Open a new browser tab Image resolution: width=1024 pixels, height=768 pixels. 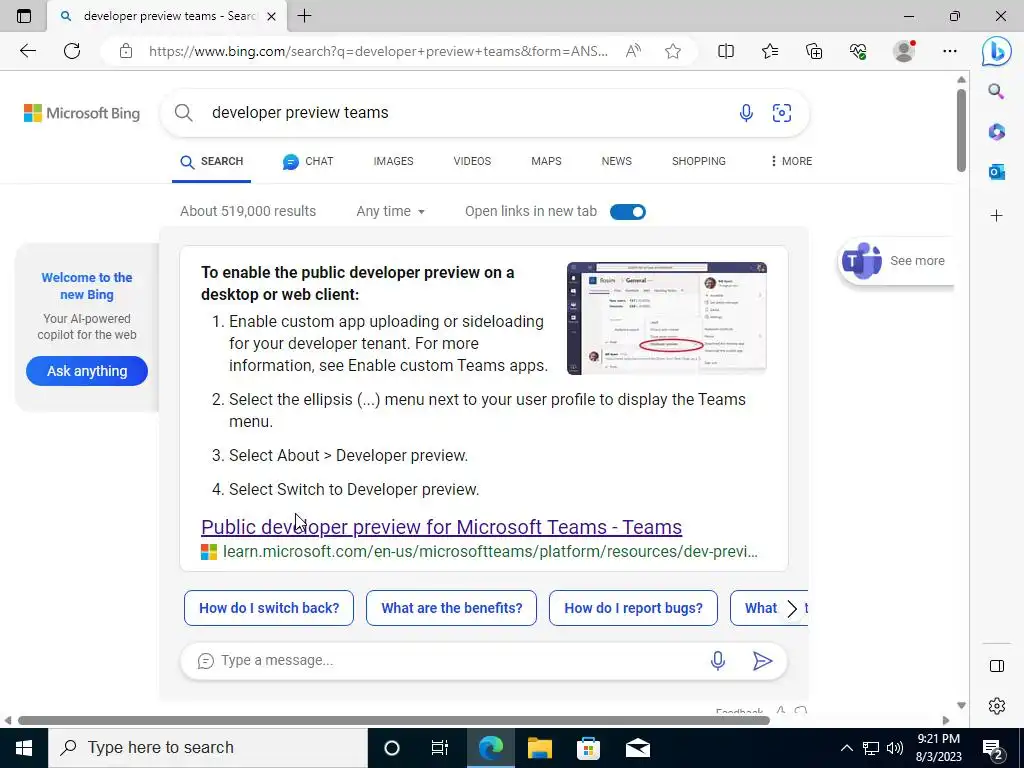pos(304,16)
